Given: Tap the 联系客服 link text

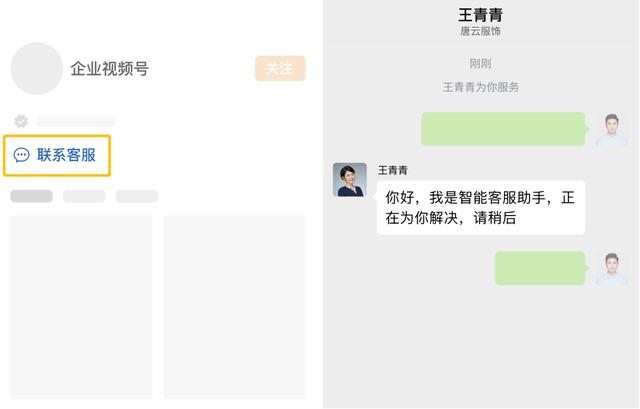Looking at the screenshot, I should point(67,155).
